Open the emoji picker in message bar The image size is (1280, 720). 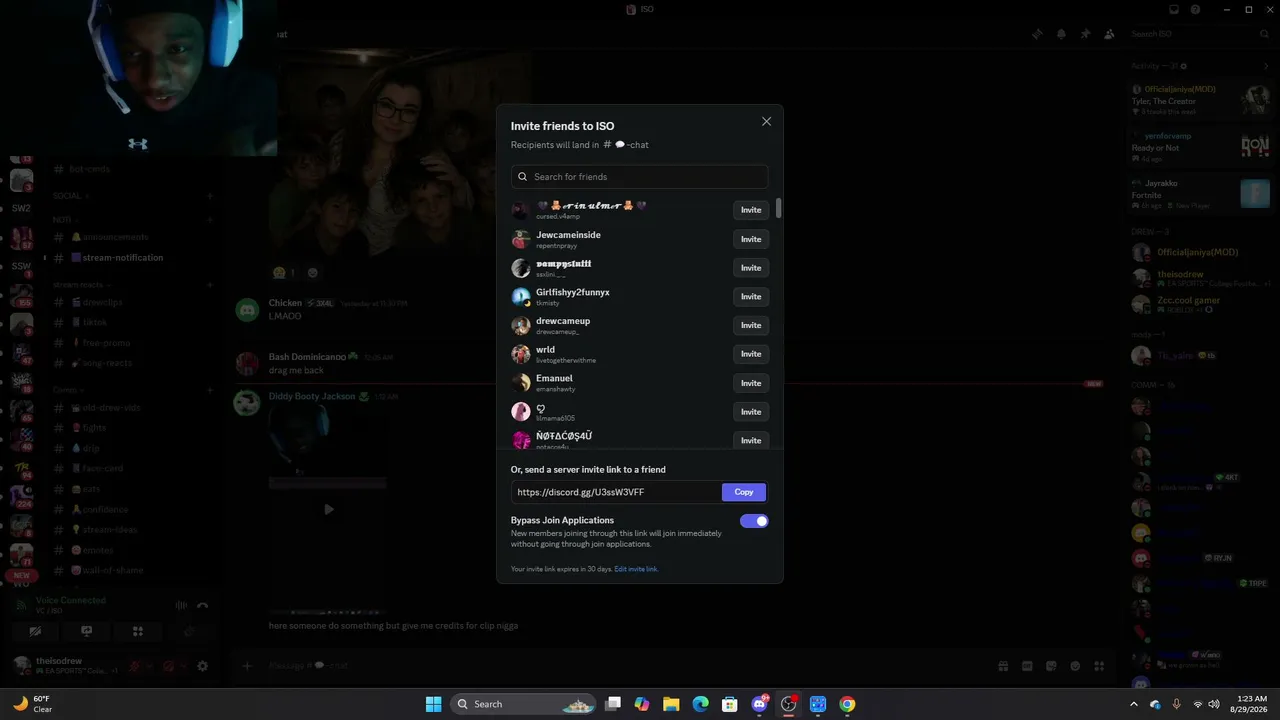point(1075,666)
